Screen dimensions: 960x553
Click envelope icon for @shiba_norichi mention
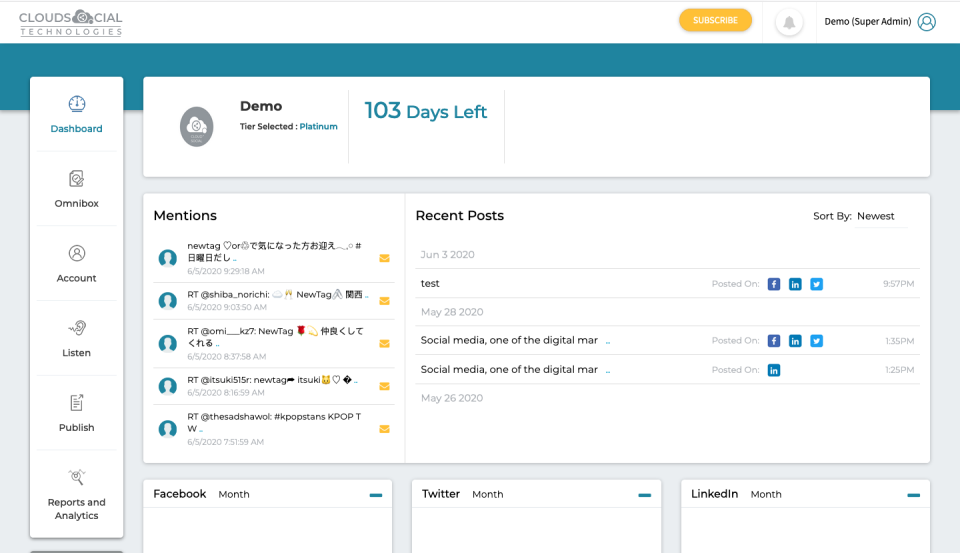[384, 301]
